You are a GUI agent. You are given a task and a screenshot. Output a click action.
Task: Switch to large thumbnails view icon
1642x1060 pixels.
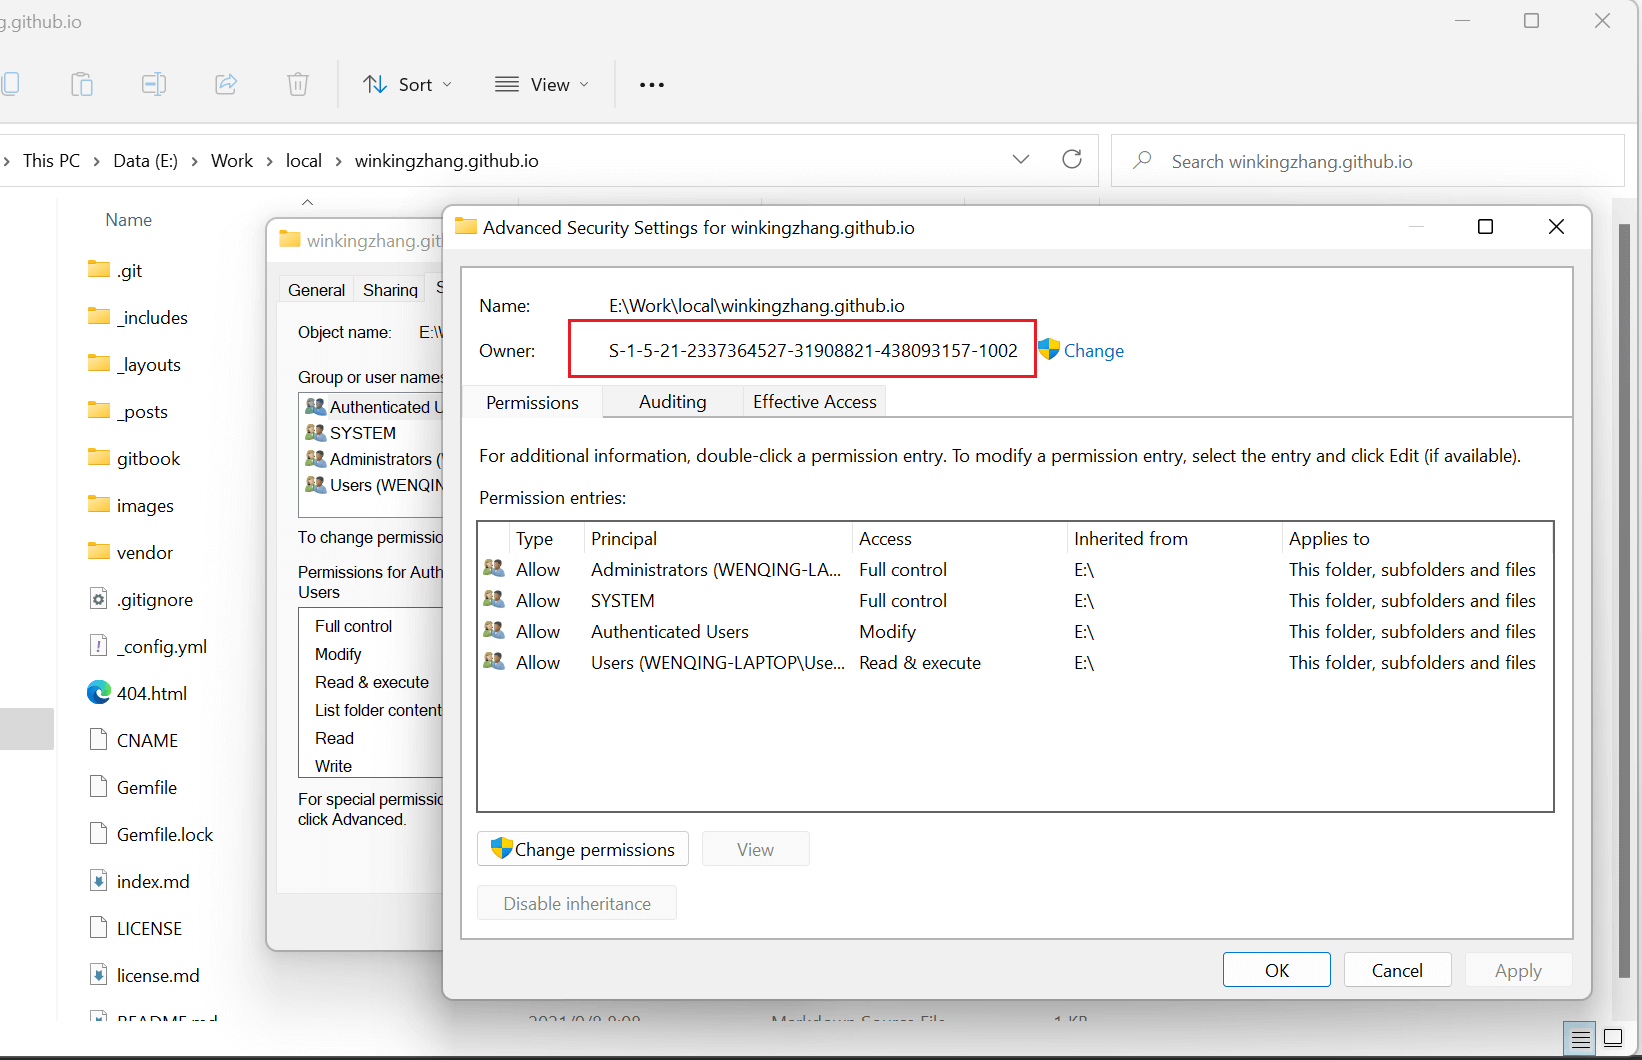click(x=1613, y=1039)
